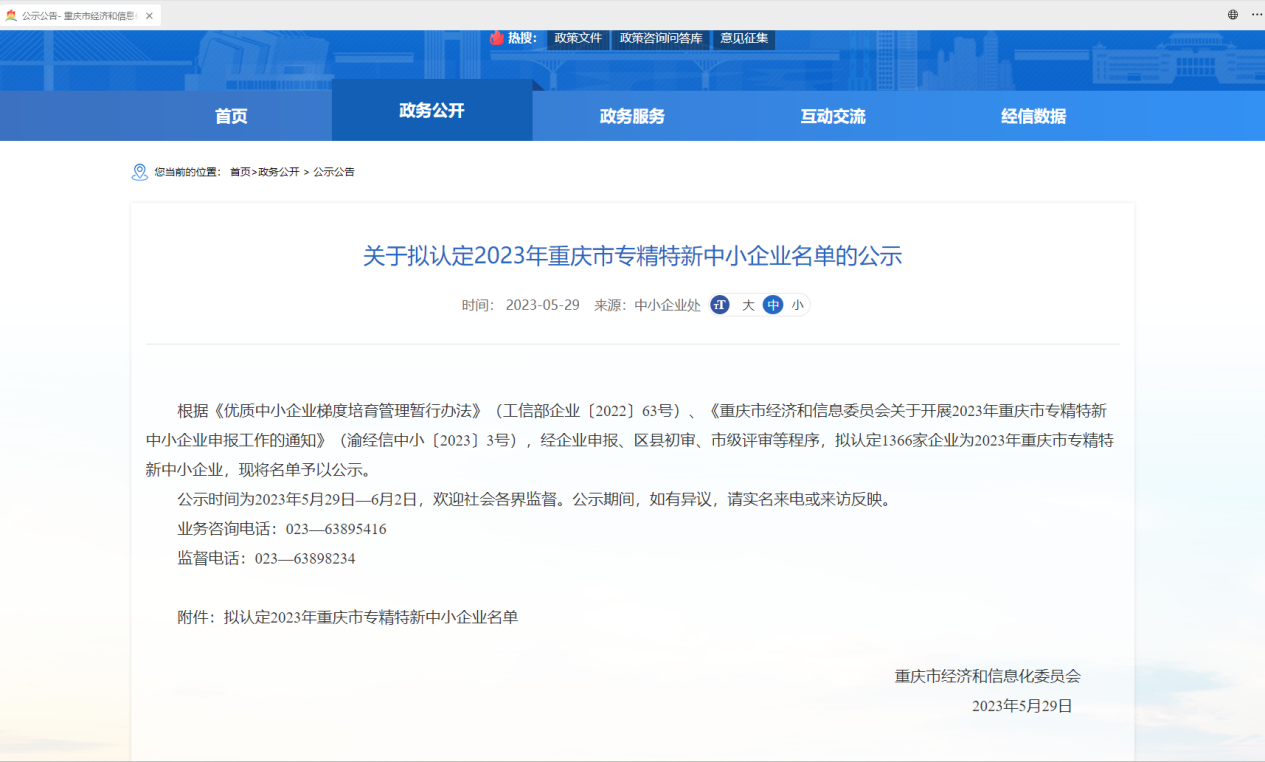Click the font size tT icon
The image size is (1265, 762).
coord(720,305)
